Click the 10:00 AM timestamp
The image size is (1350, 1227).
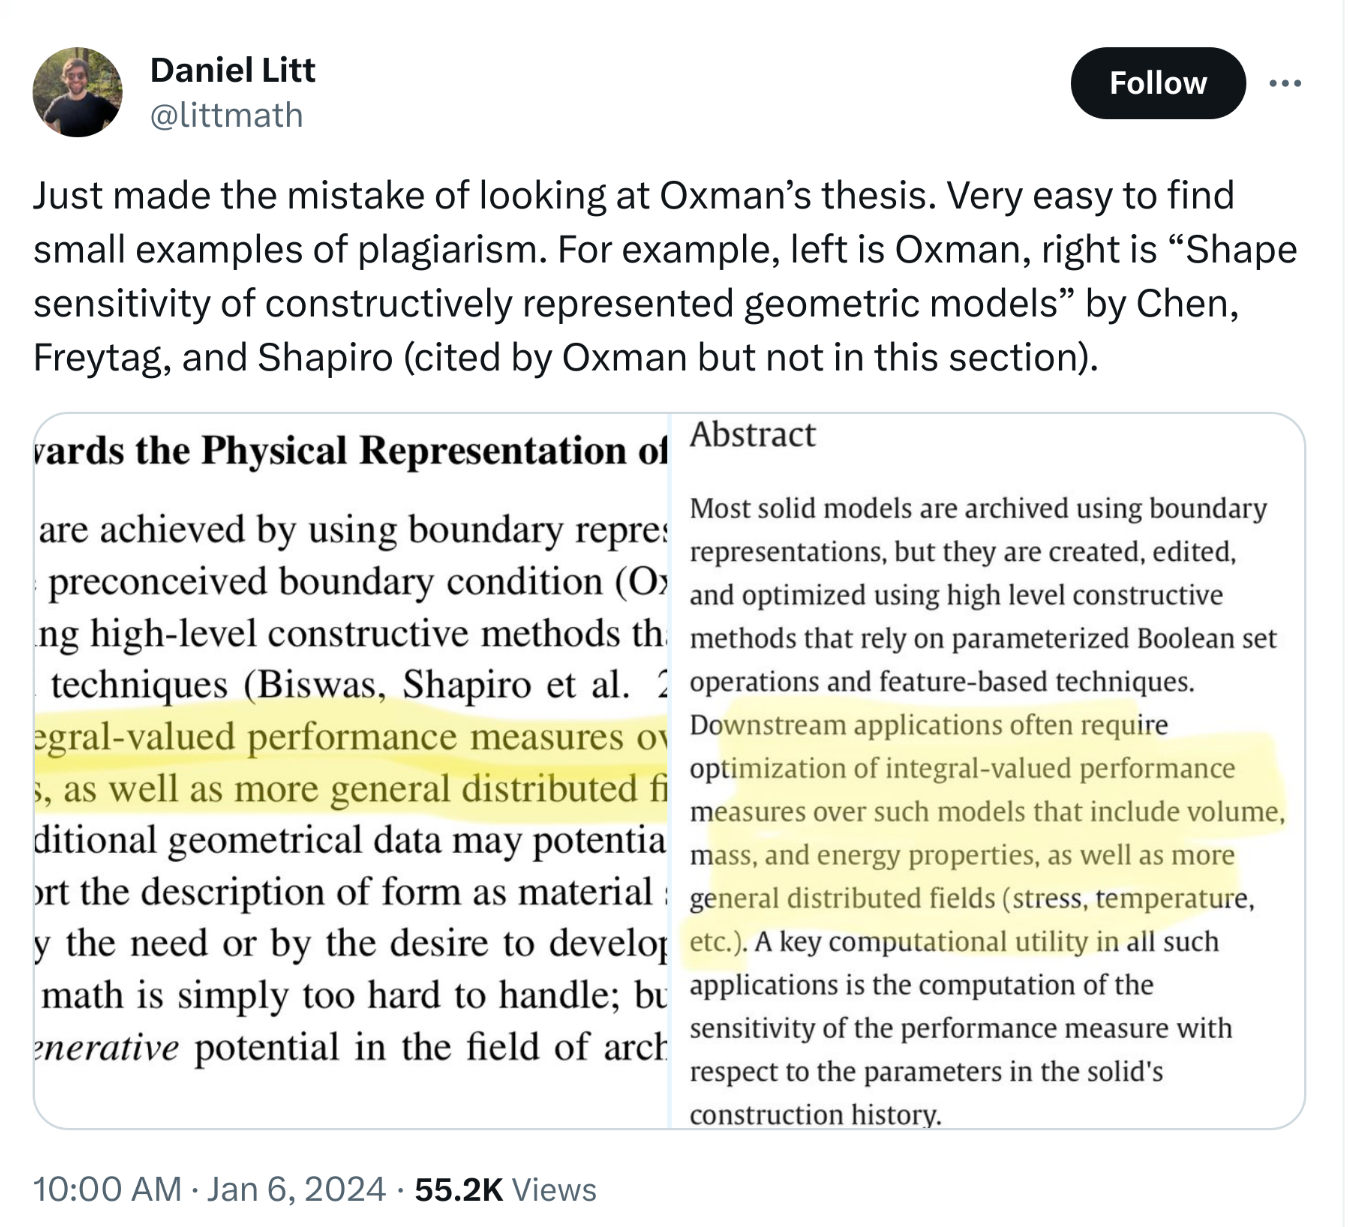[107, 1189]
